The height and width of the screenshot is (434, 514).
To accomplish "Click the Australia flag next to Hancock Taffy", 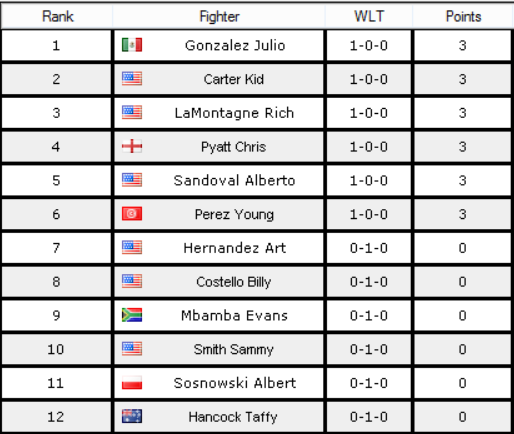I will pyautogui.click(x=132, y=416).
